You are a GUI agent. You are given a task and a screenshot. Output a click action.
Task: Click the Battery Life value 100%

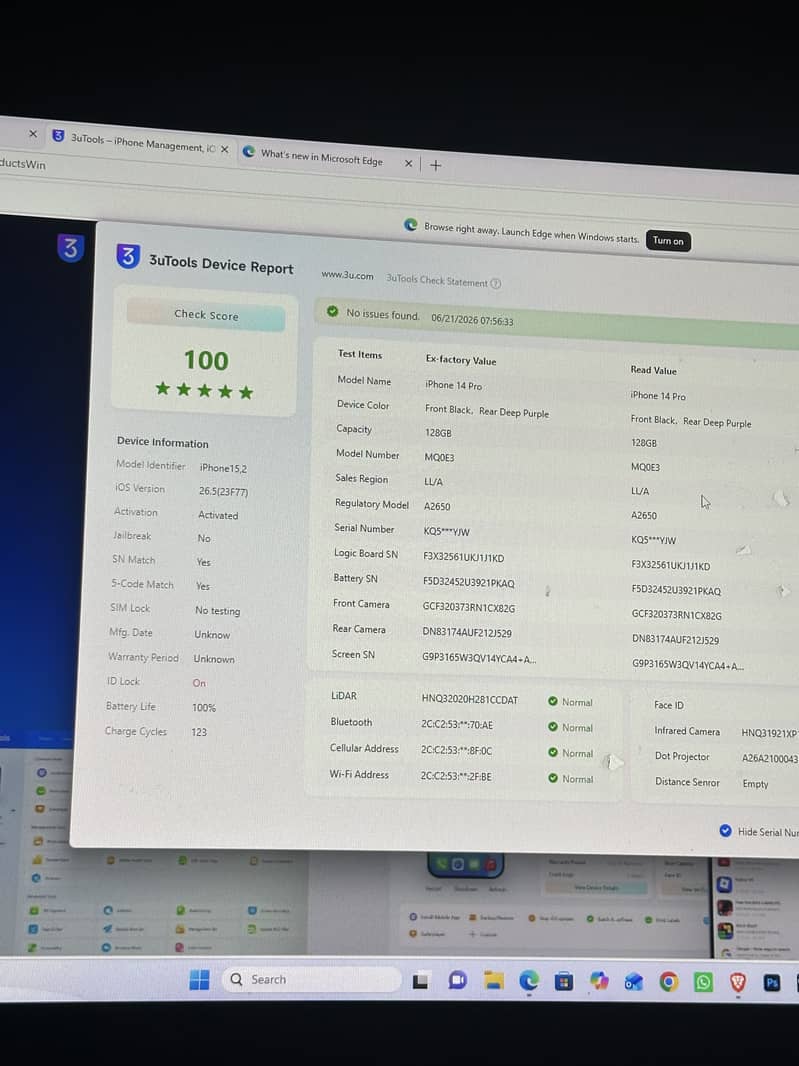tap(204, 708)
